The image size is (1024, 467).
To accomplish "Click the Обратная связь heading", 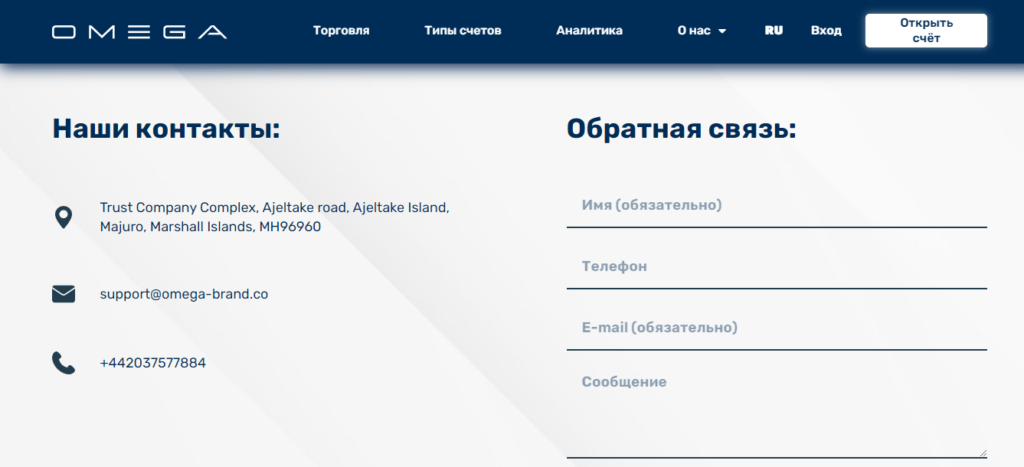I will (681, 129).
